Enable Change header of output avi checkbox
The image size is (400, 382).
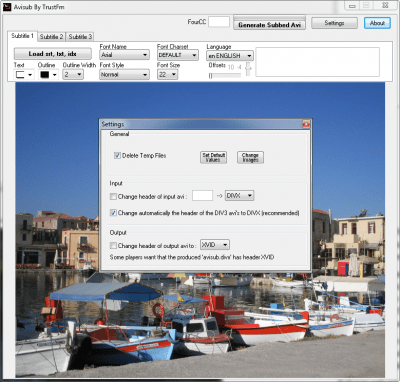[113, 246]
